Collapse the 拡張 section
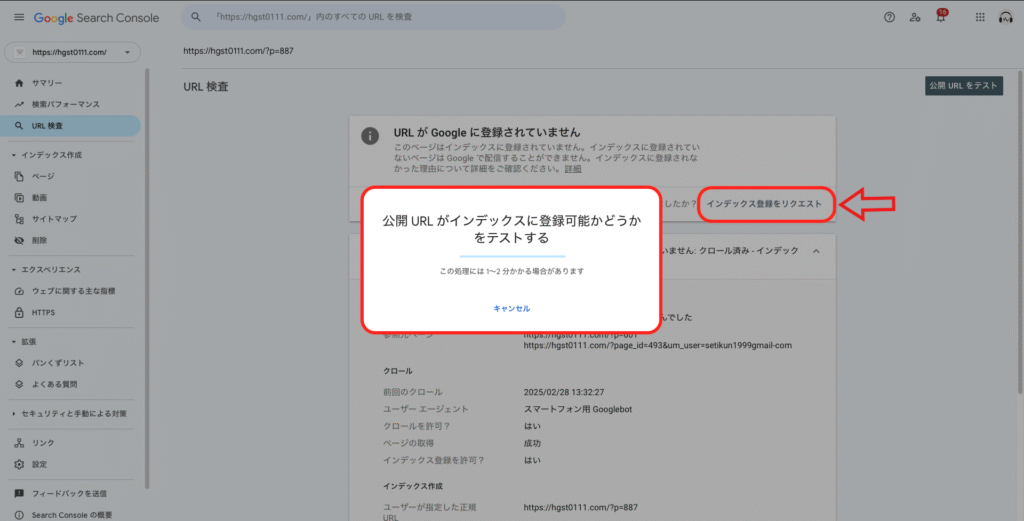 tap(14, 341)
